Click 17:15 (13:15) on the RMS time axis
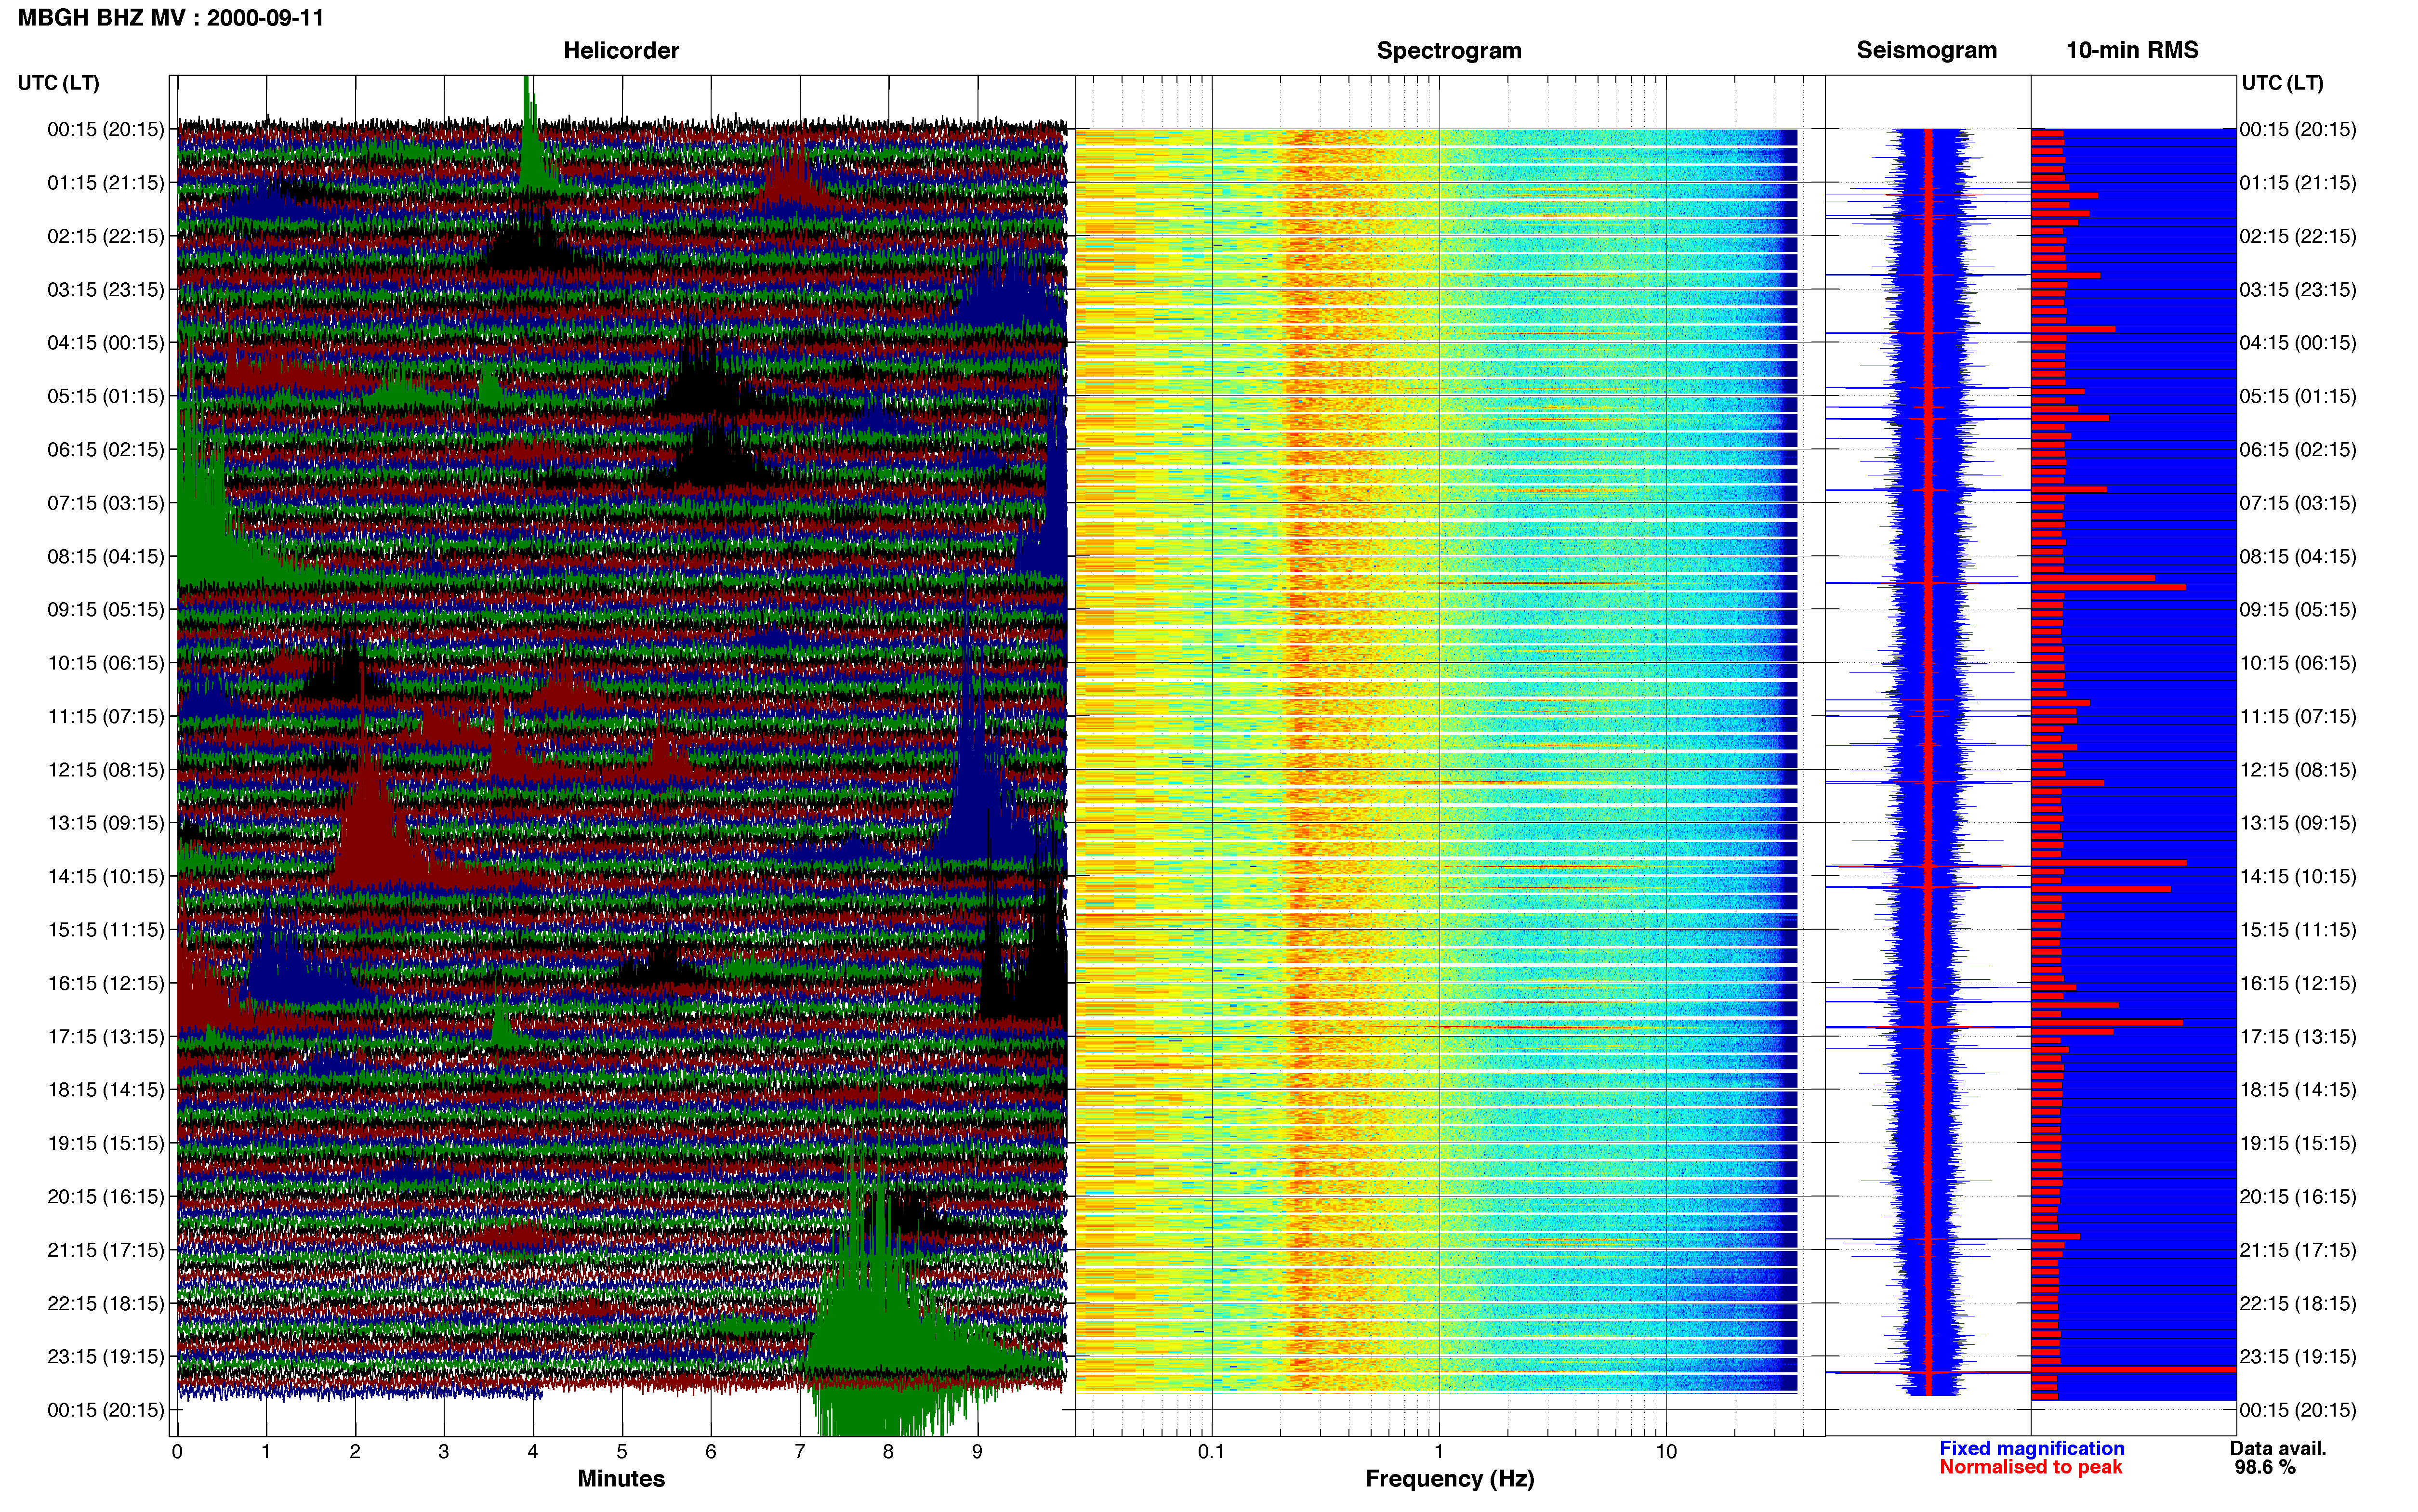The width and height of the screenshot is (2418, 1512). point(2298,1037)
